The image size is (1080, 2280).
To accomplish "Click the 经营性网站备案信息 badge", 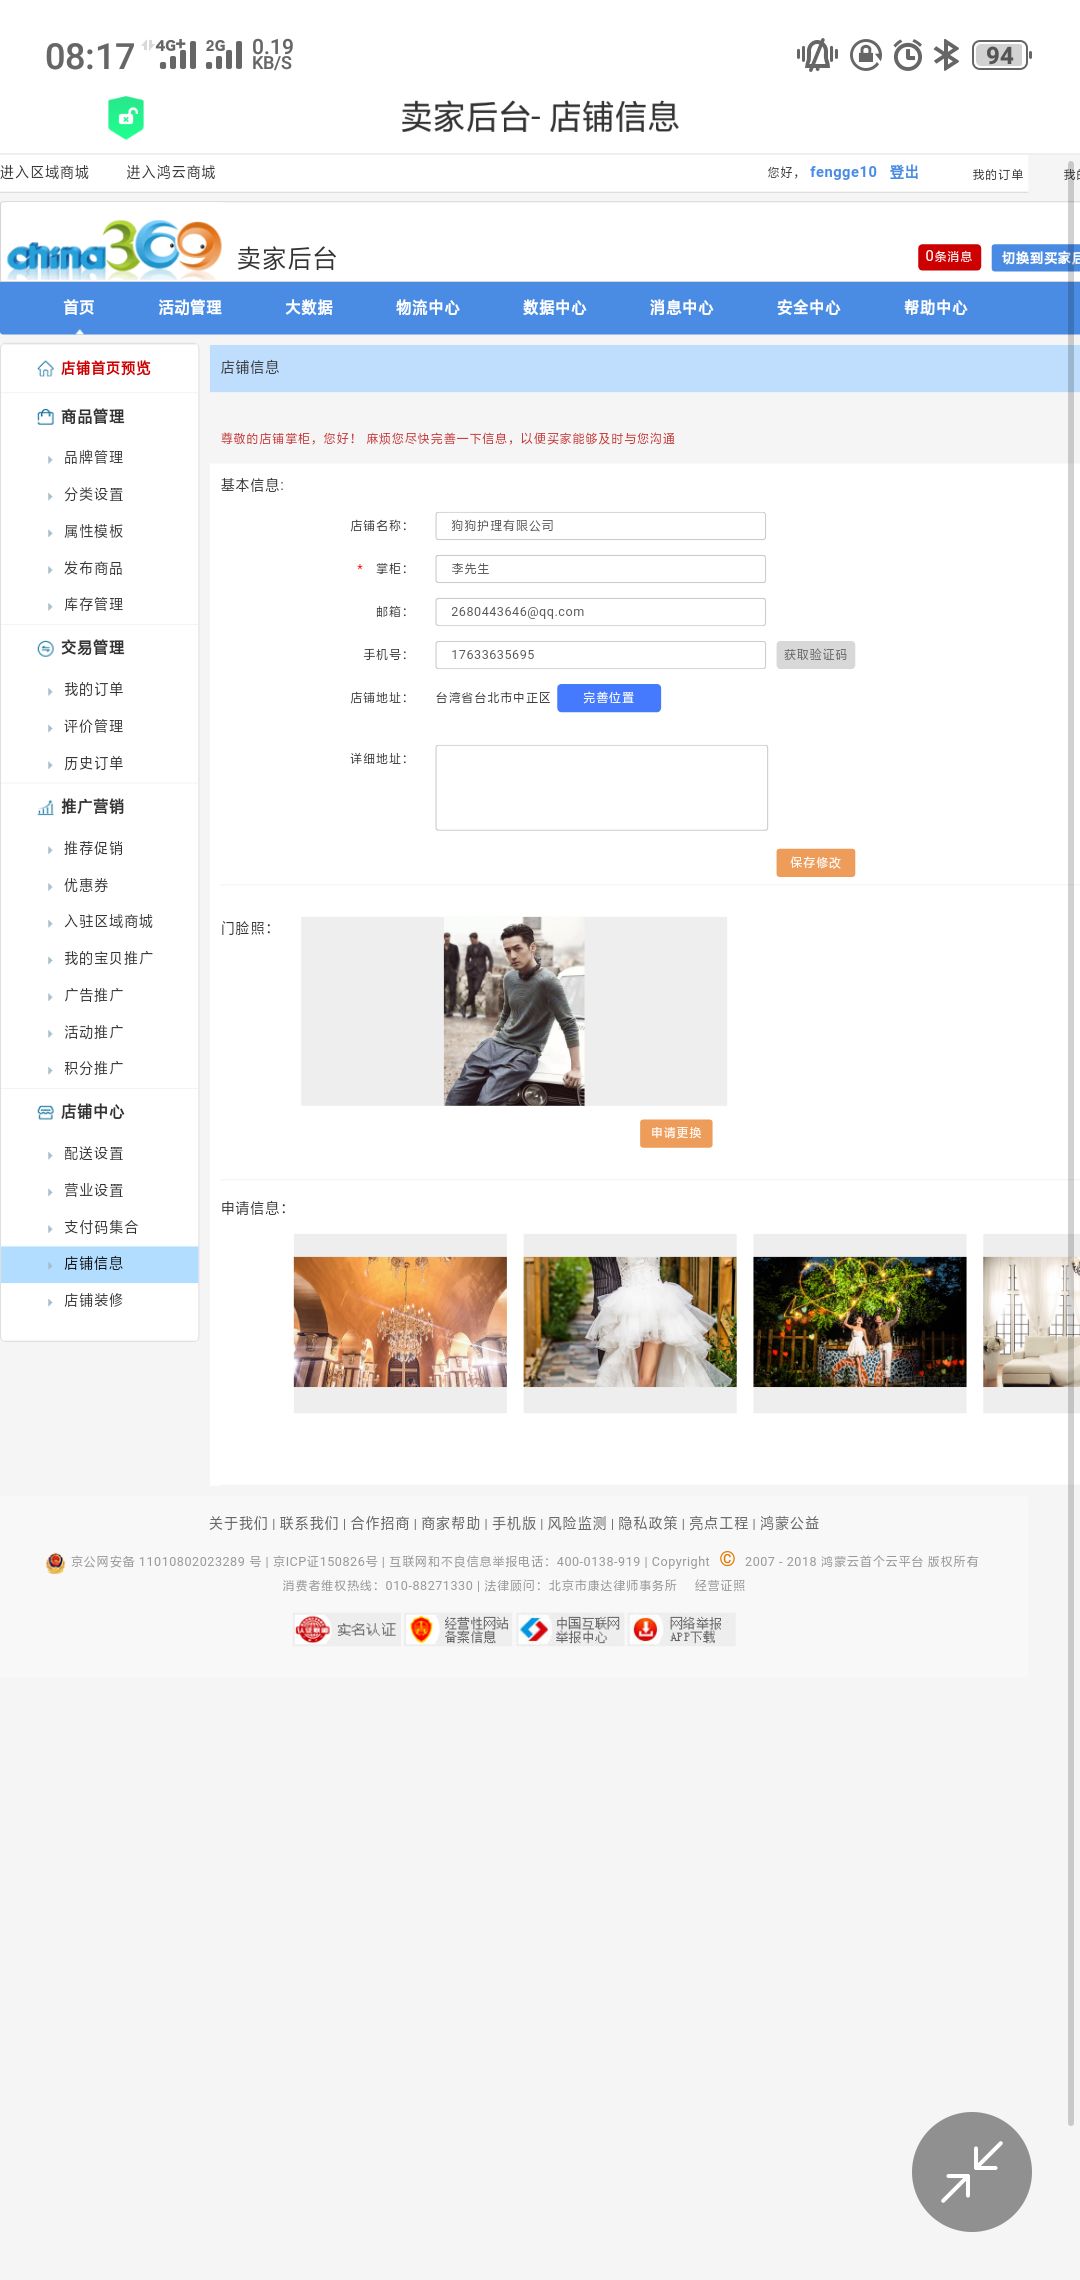I will coord(458,1630).
